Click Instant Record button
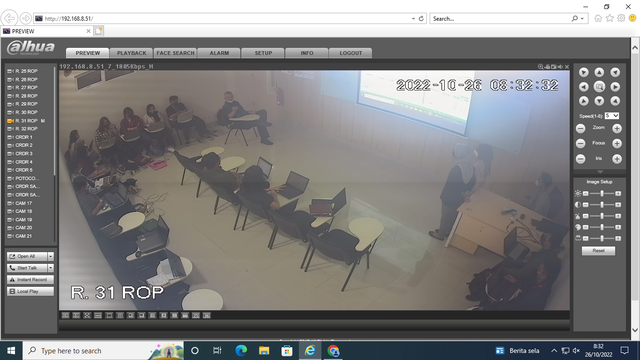640x360 pixels. [30, 280]
